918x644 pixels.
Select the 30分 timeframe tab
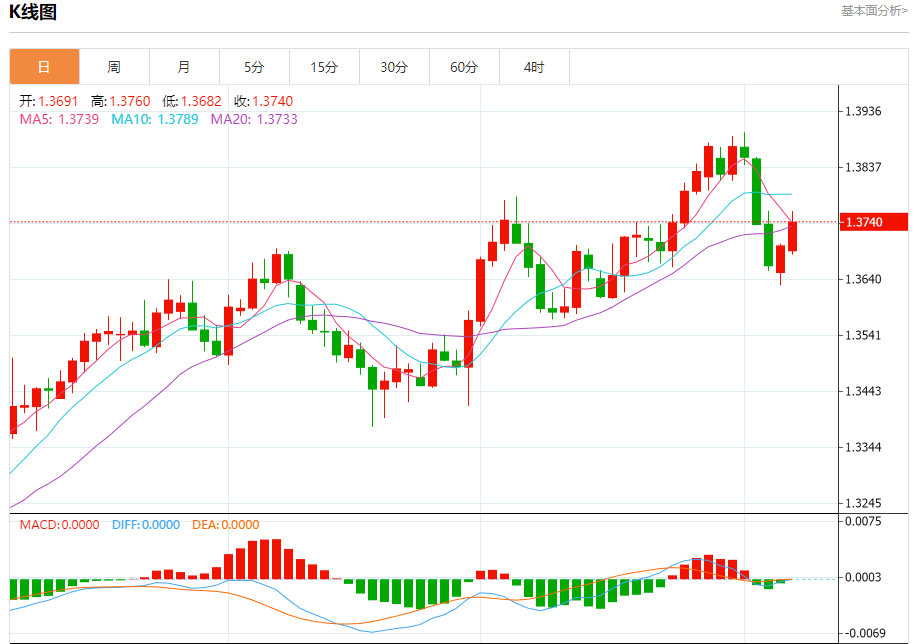click(394, 67)
